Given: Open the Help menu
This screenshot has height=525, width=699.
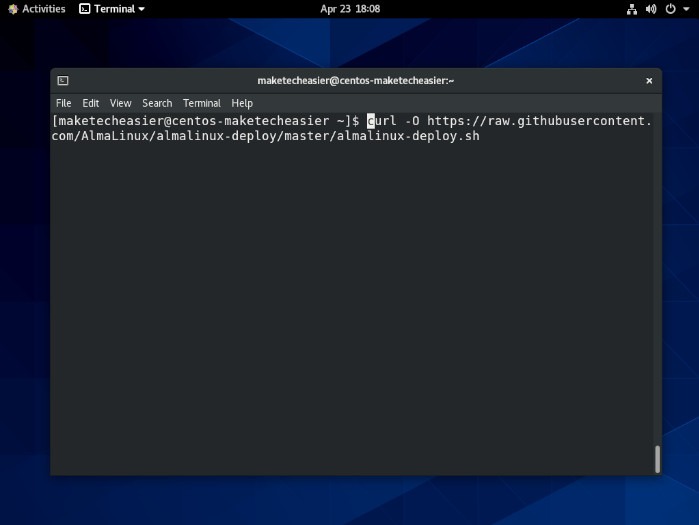Looking at the screenshot, I should pos(242,103).
